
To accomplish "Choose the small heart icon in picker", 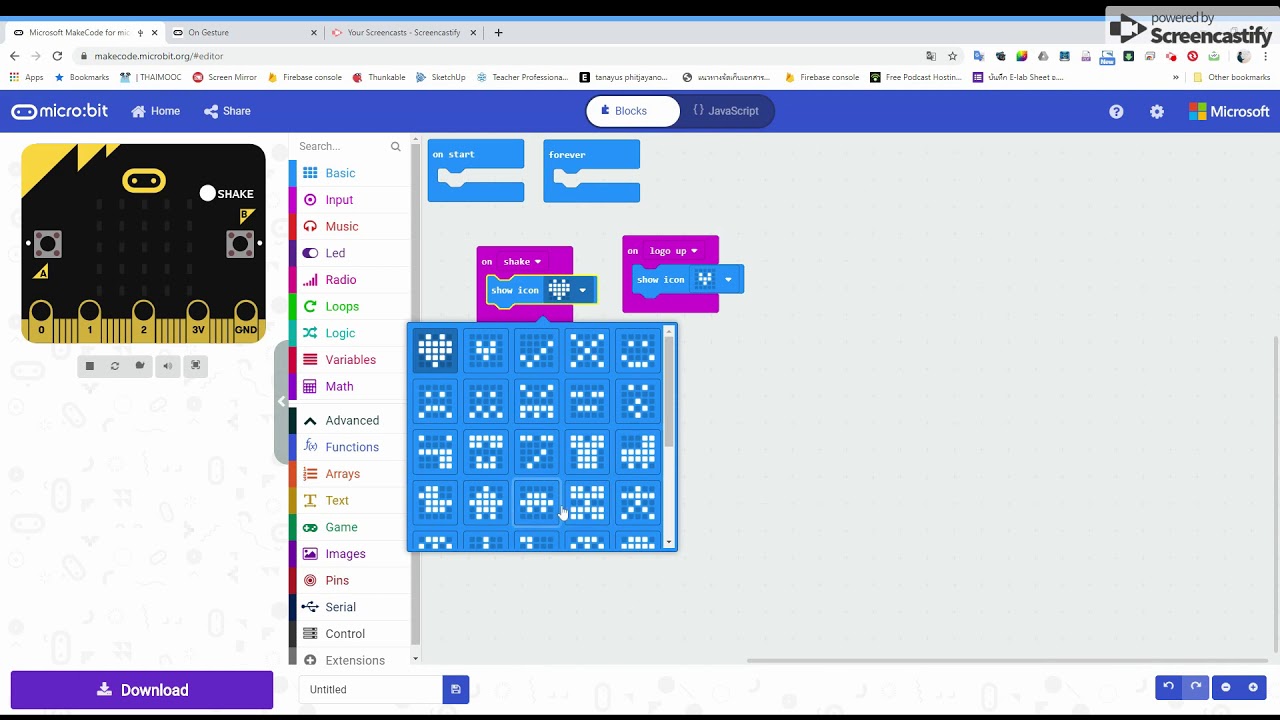I will (x=486, y=350).
